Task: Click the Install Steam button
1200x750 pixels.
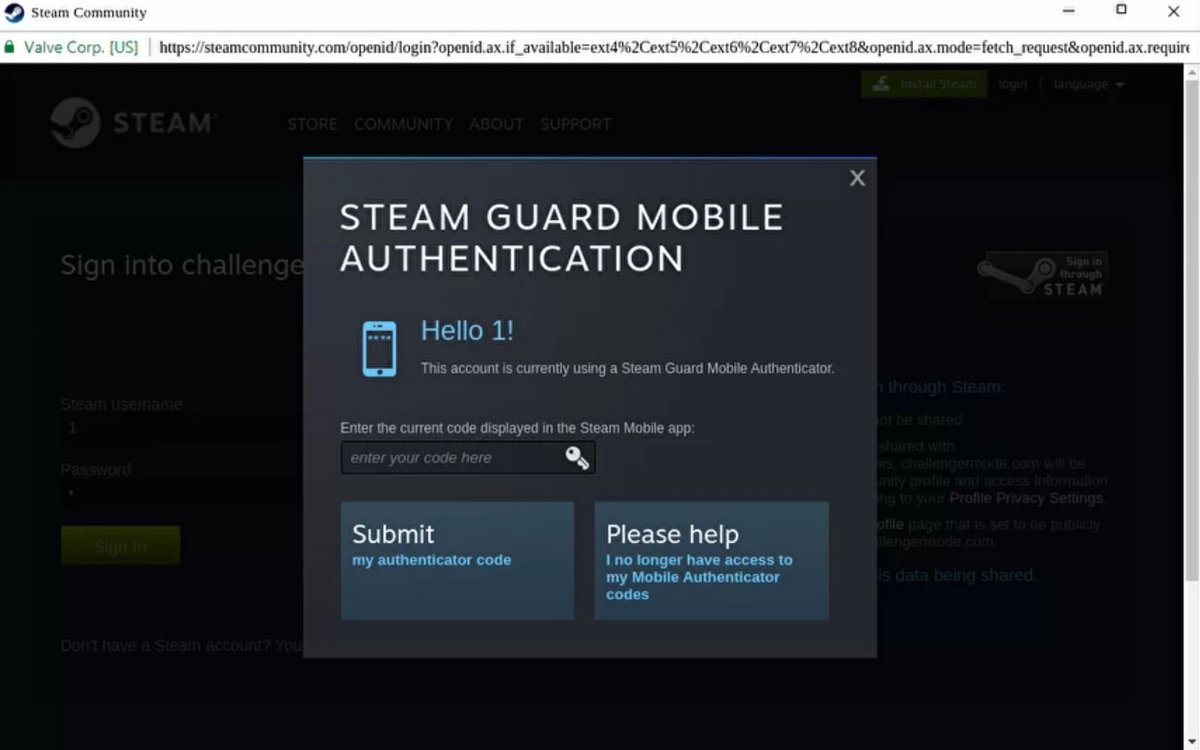Action: [924, 84]
